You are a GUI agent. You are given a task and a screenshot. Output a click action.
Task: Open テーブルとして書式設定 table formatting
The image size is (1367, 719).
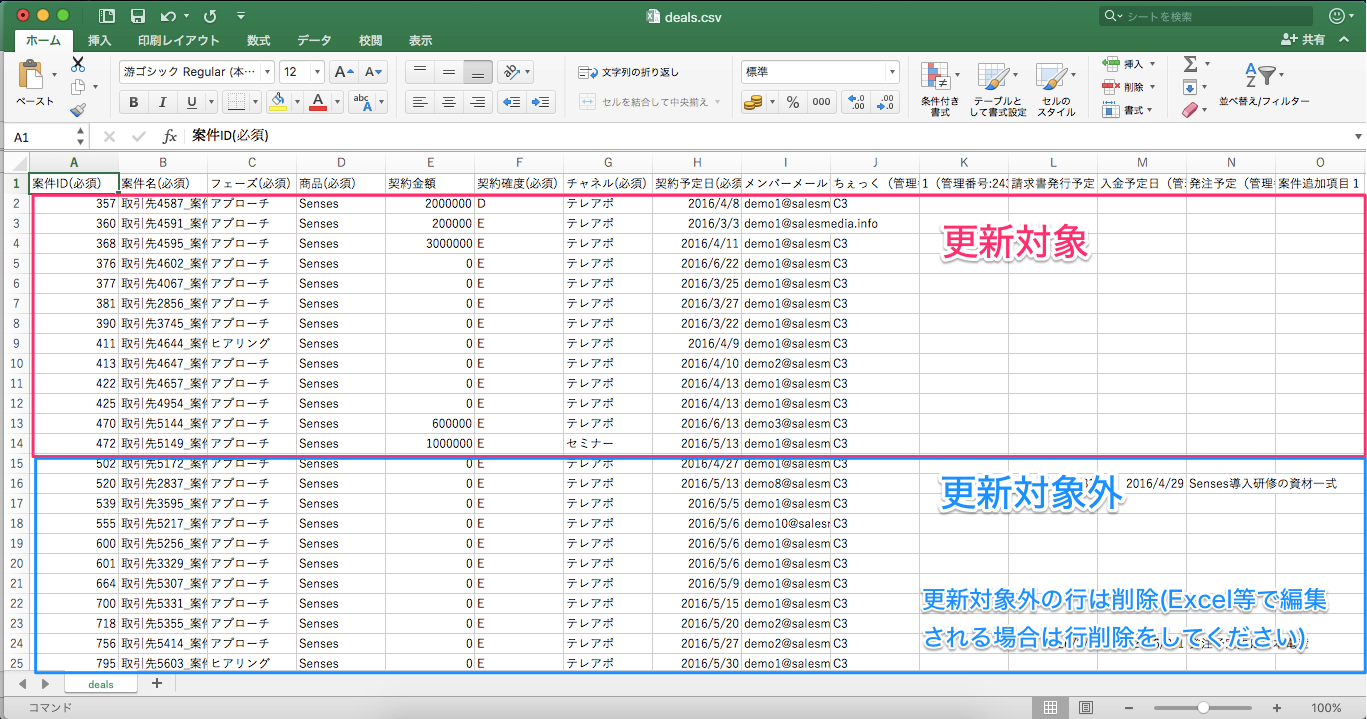point(997,89)
